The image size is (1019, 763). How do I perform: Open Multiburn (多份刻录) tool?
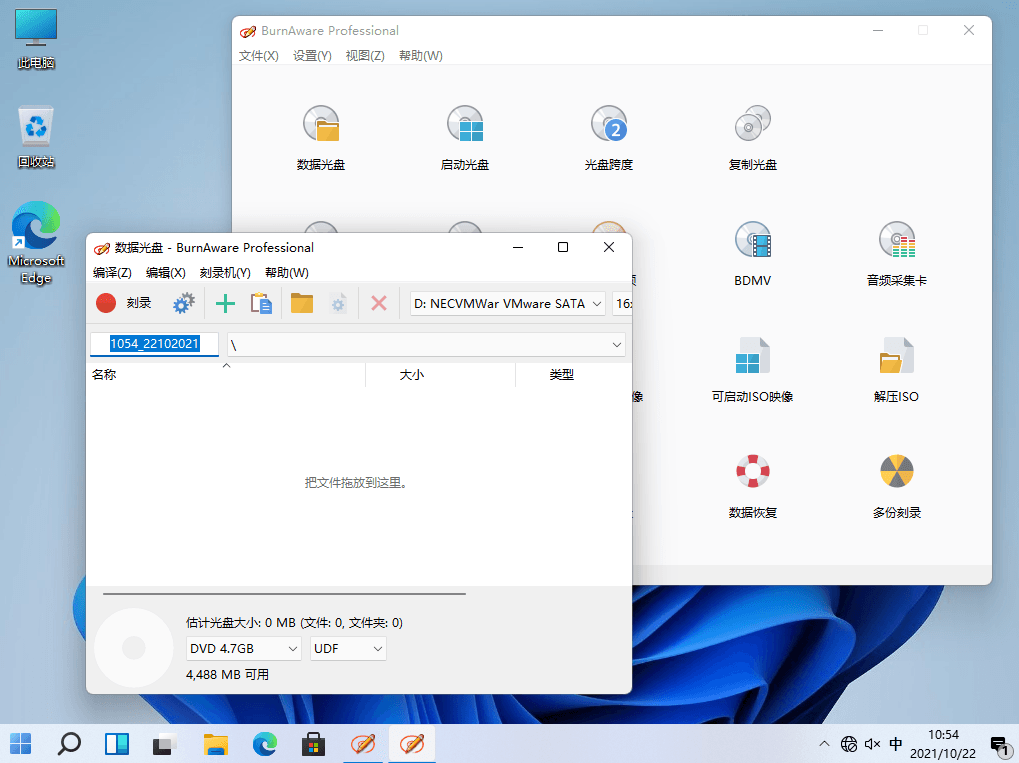(896, 485)
